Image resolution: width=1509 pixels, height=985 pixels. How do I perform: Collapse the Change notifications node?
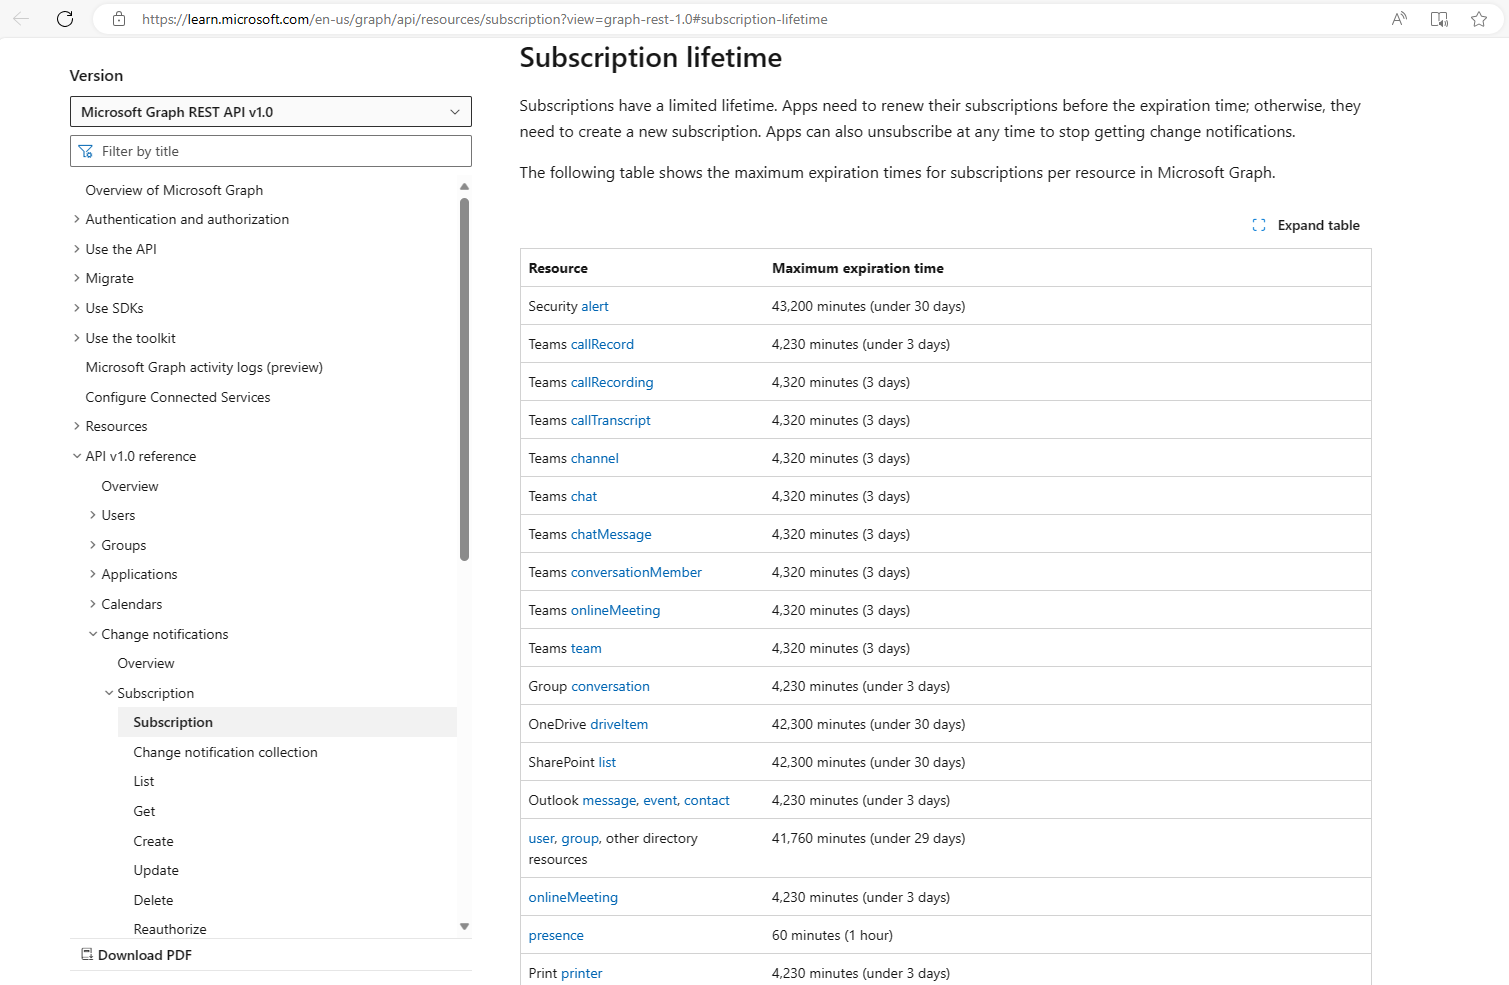(x=93, y=634)
